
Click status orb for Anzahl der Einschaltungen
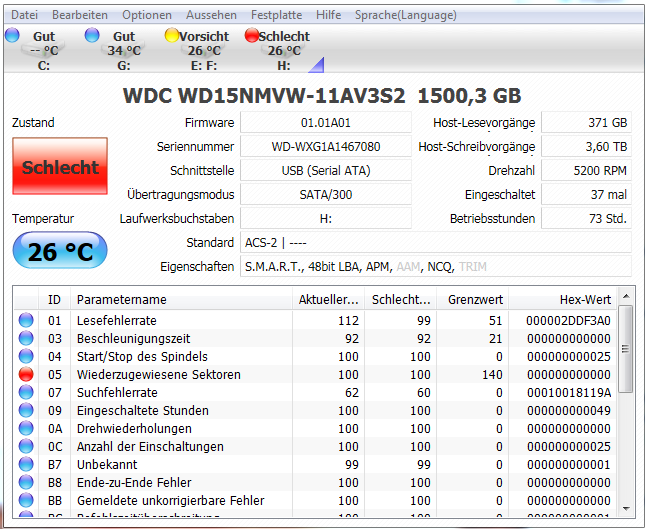[26, 446]
